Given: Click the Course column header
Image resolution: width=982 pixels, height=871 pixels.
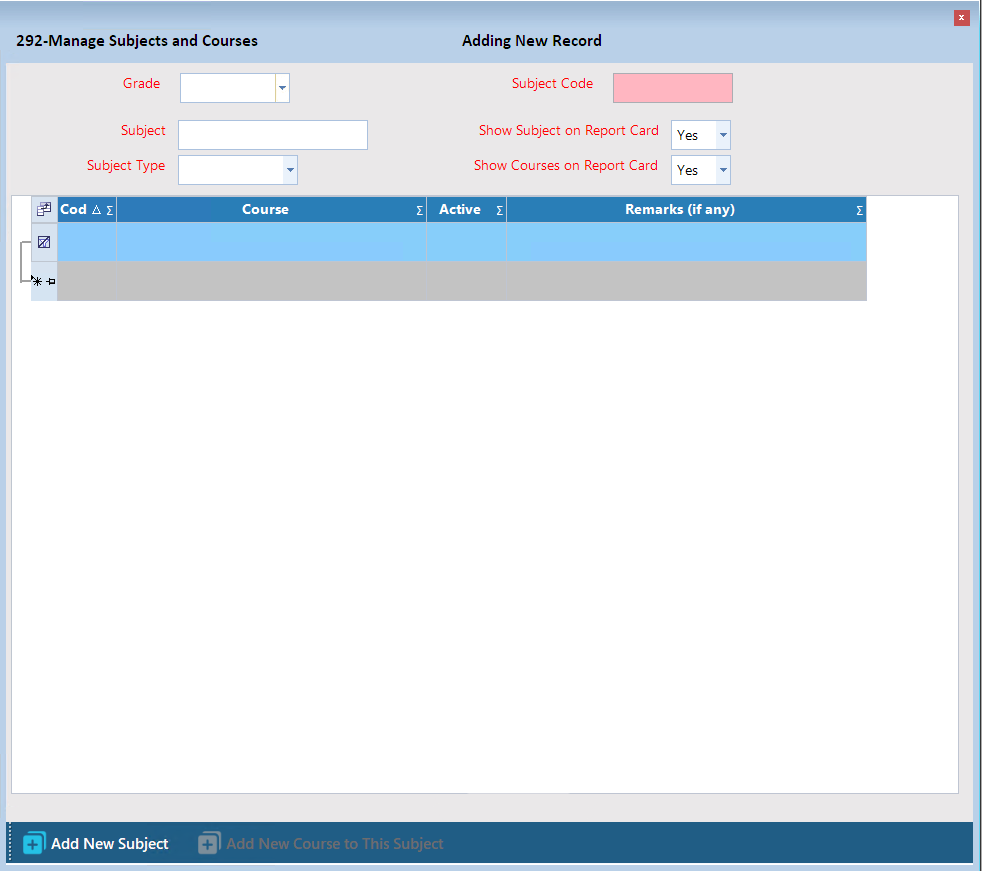Looking at the screenshot, I should [x=265, y=210].
